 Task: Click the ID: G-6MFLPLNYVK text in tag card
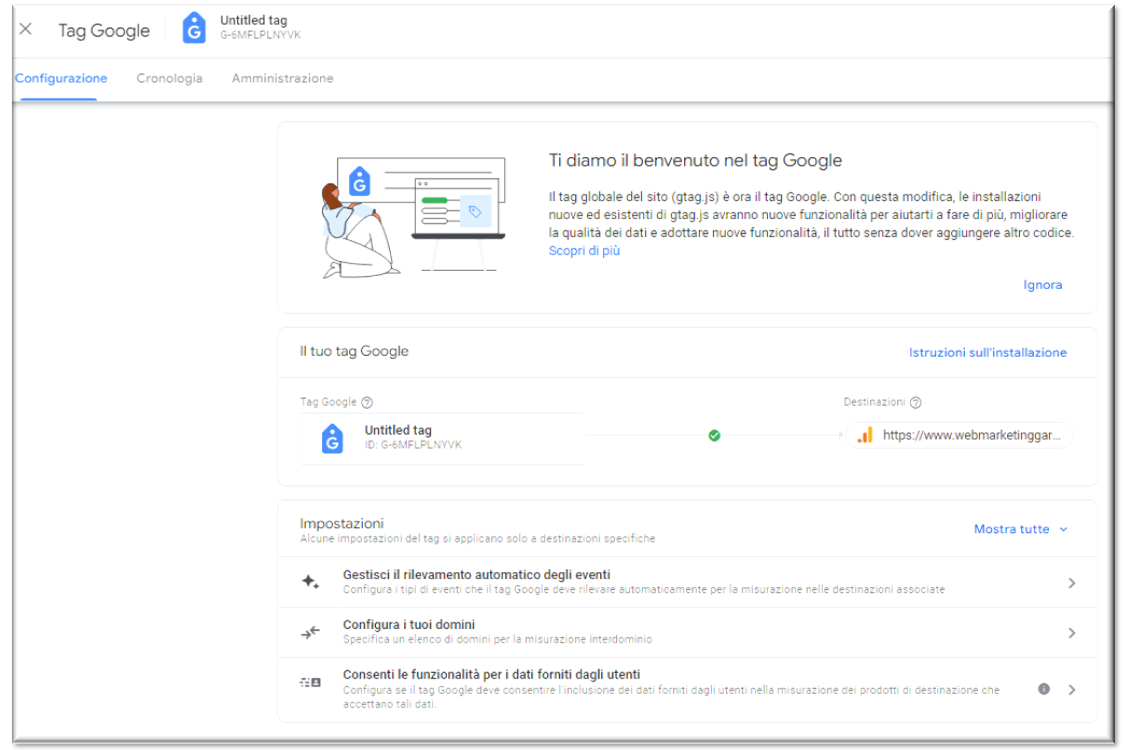tap(413, 445)
